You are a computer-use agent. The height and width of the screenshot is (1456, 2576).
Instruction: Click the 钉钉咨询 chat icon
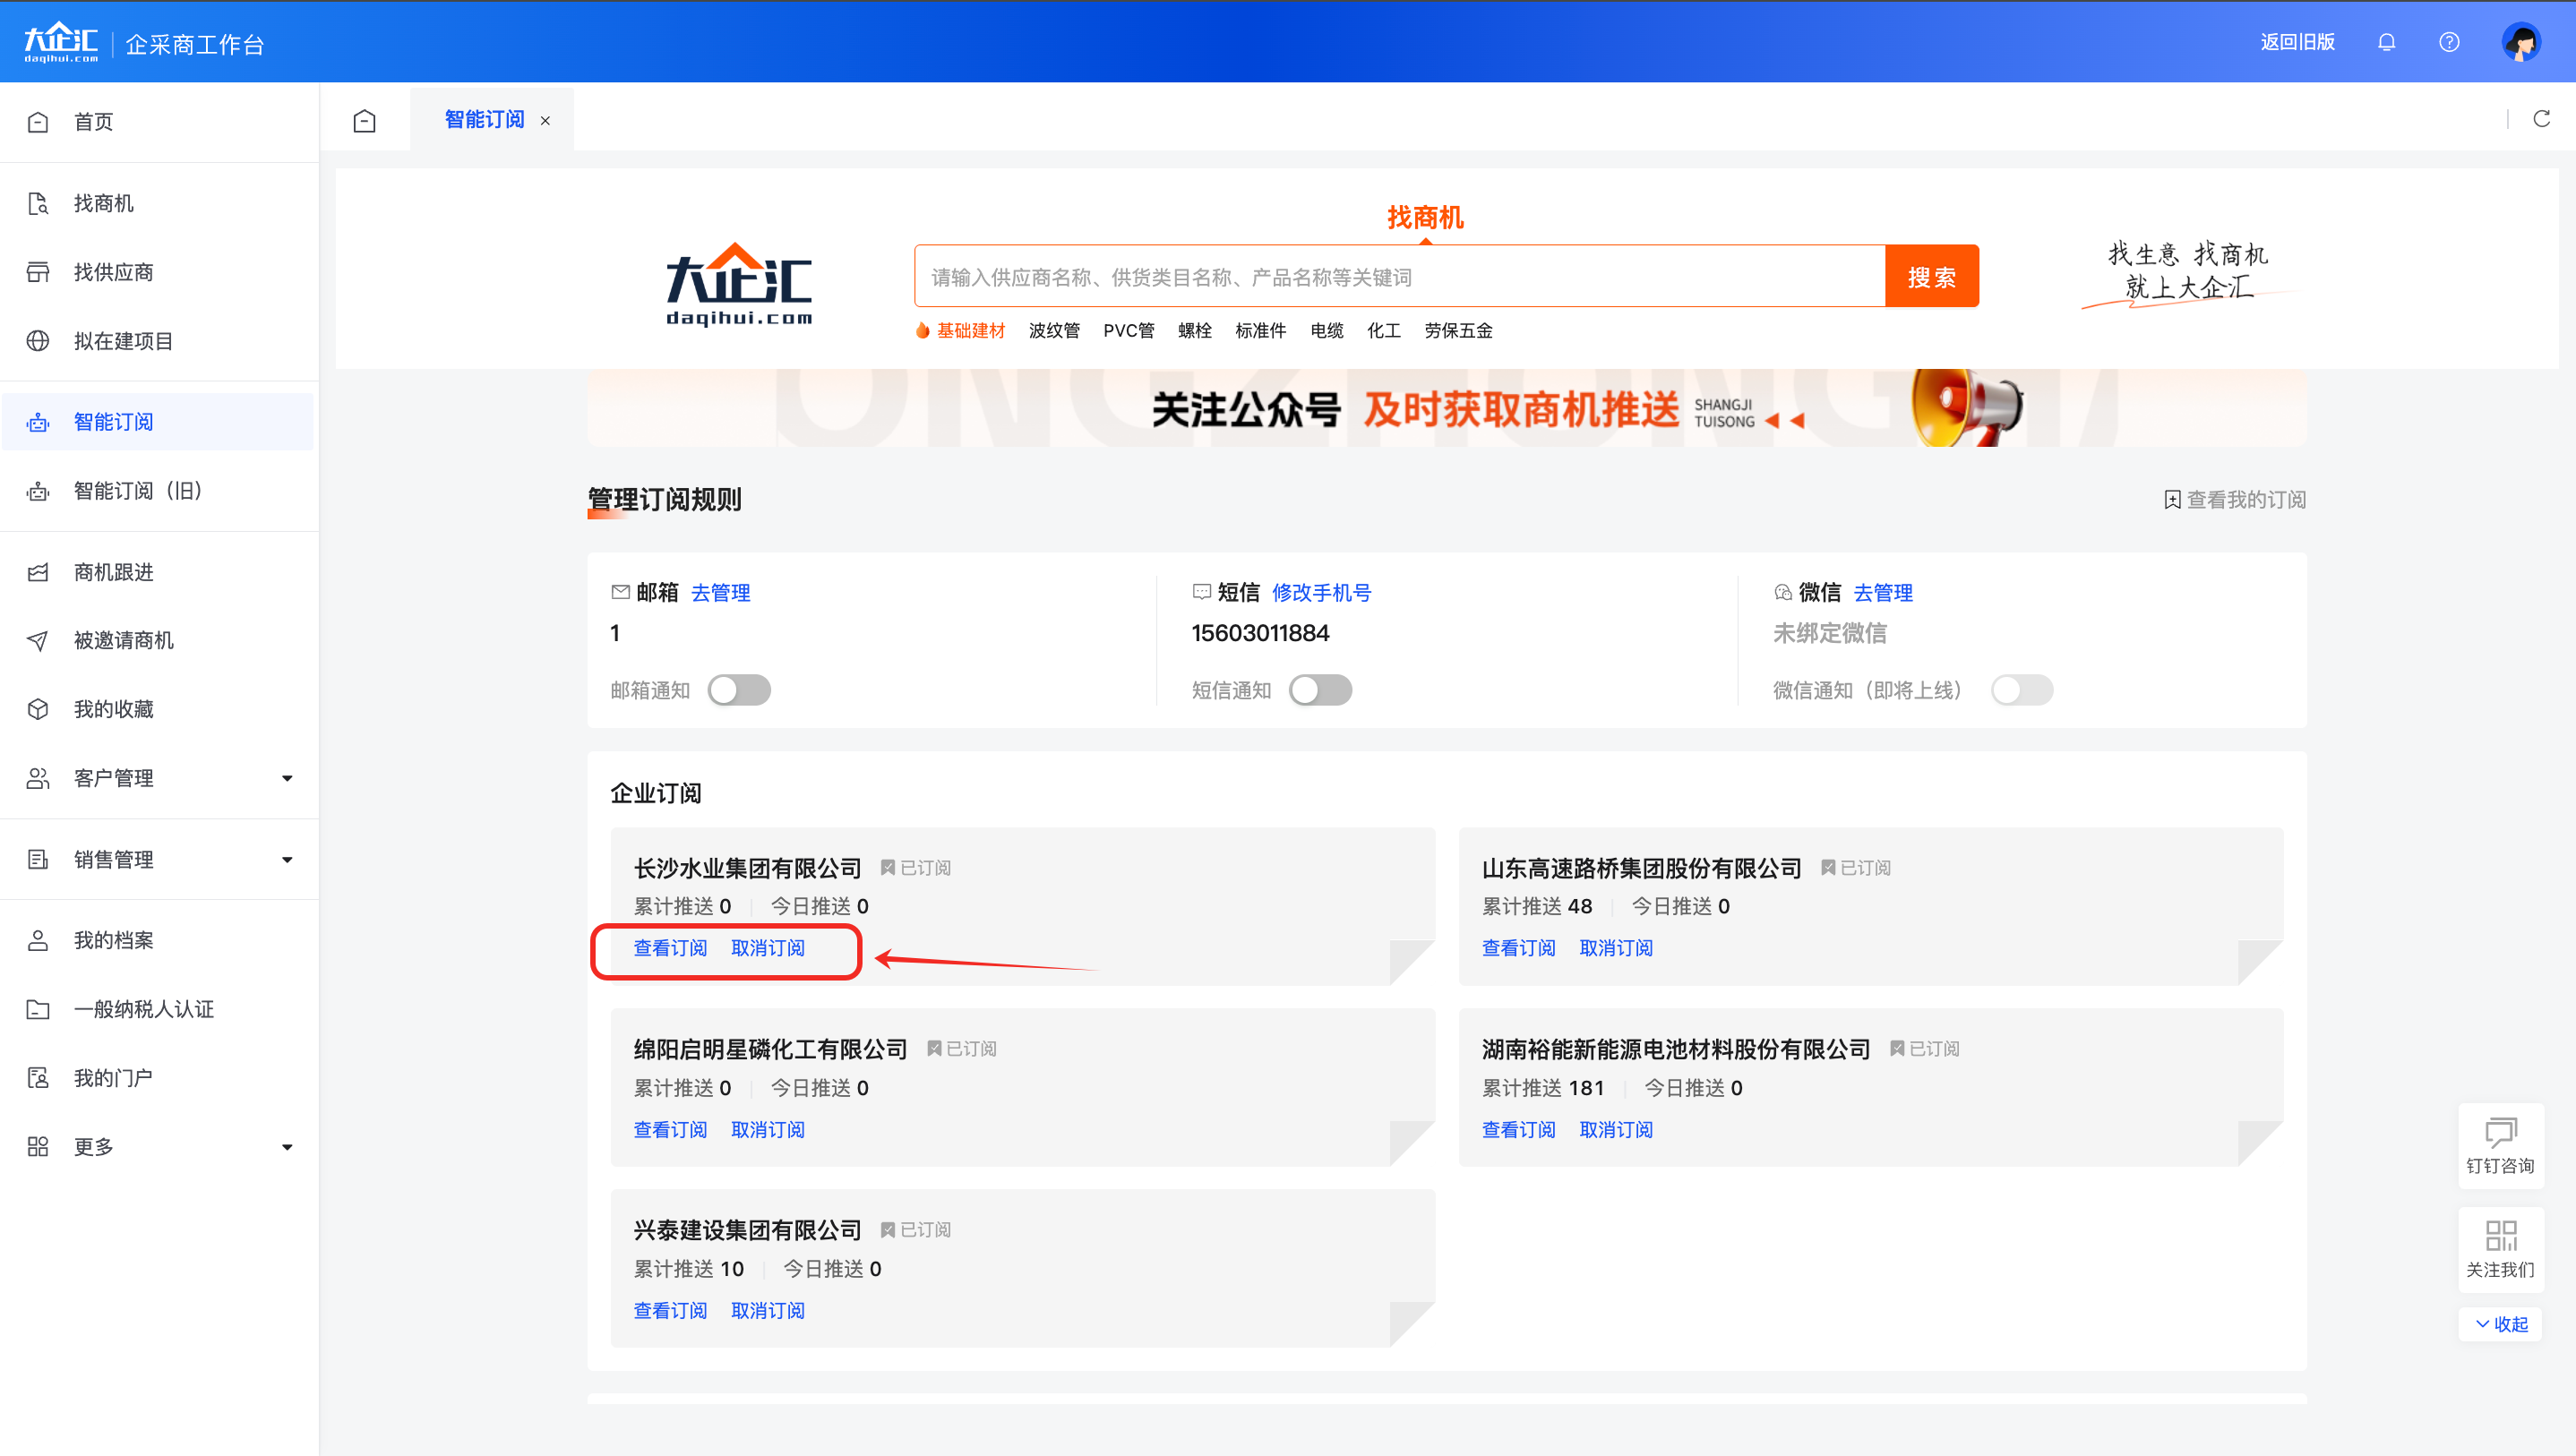coord(2500,1132)
